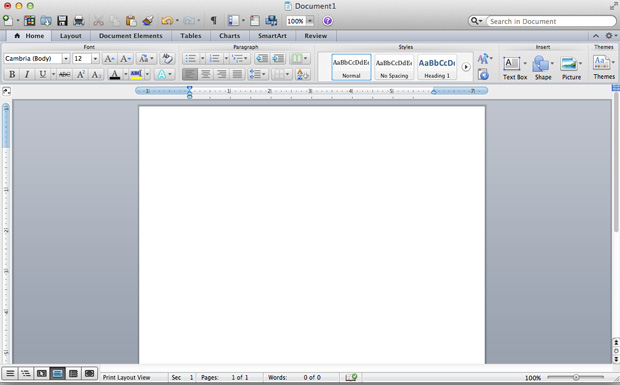Apply the No Spacing style
Image resolution: width=620 pixels, height=385 pixels.
[394, 67]
